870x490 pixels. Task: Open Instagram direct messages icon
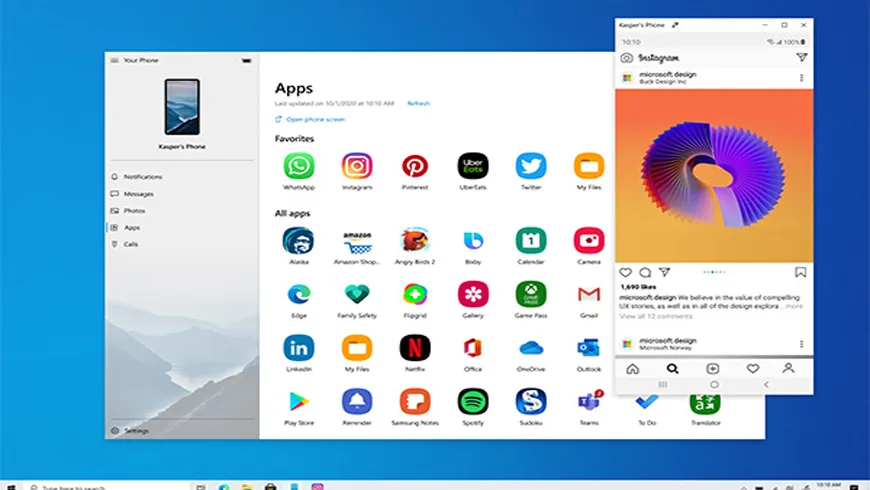[801, 57]
